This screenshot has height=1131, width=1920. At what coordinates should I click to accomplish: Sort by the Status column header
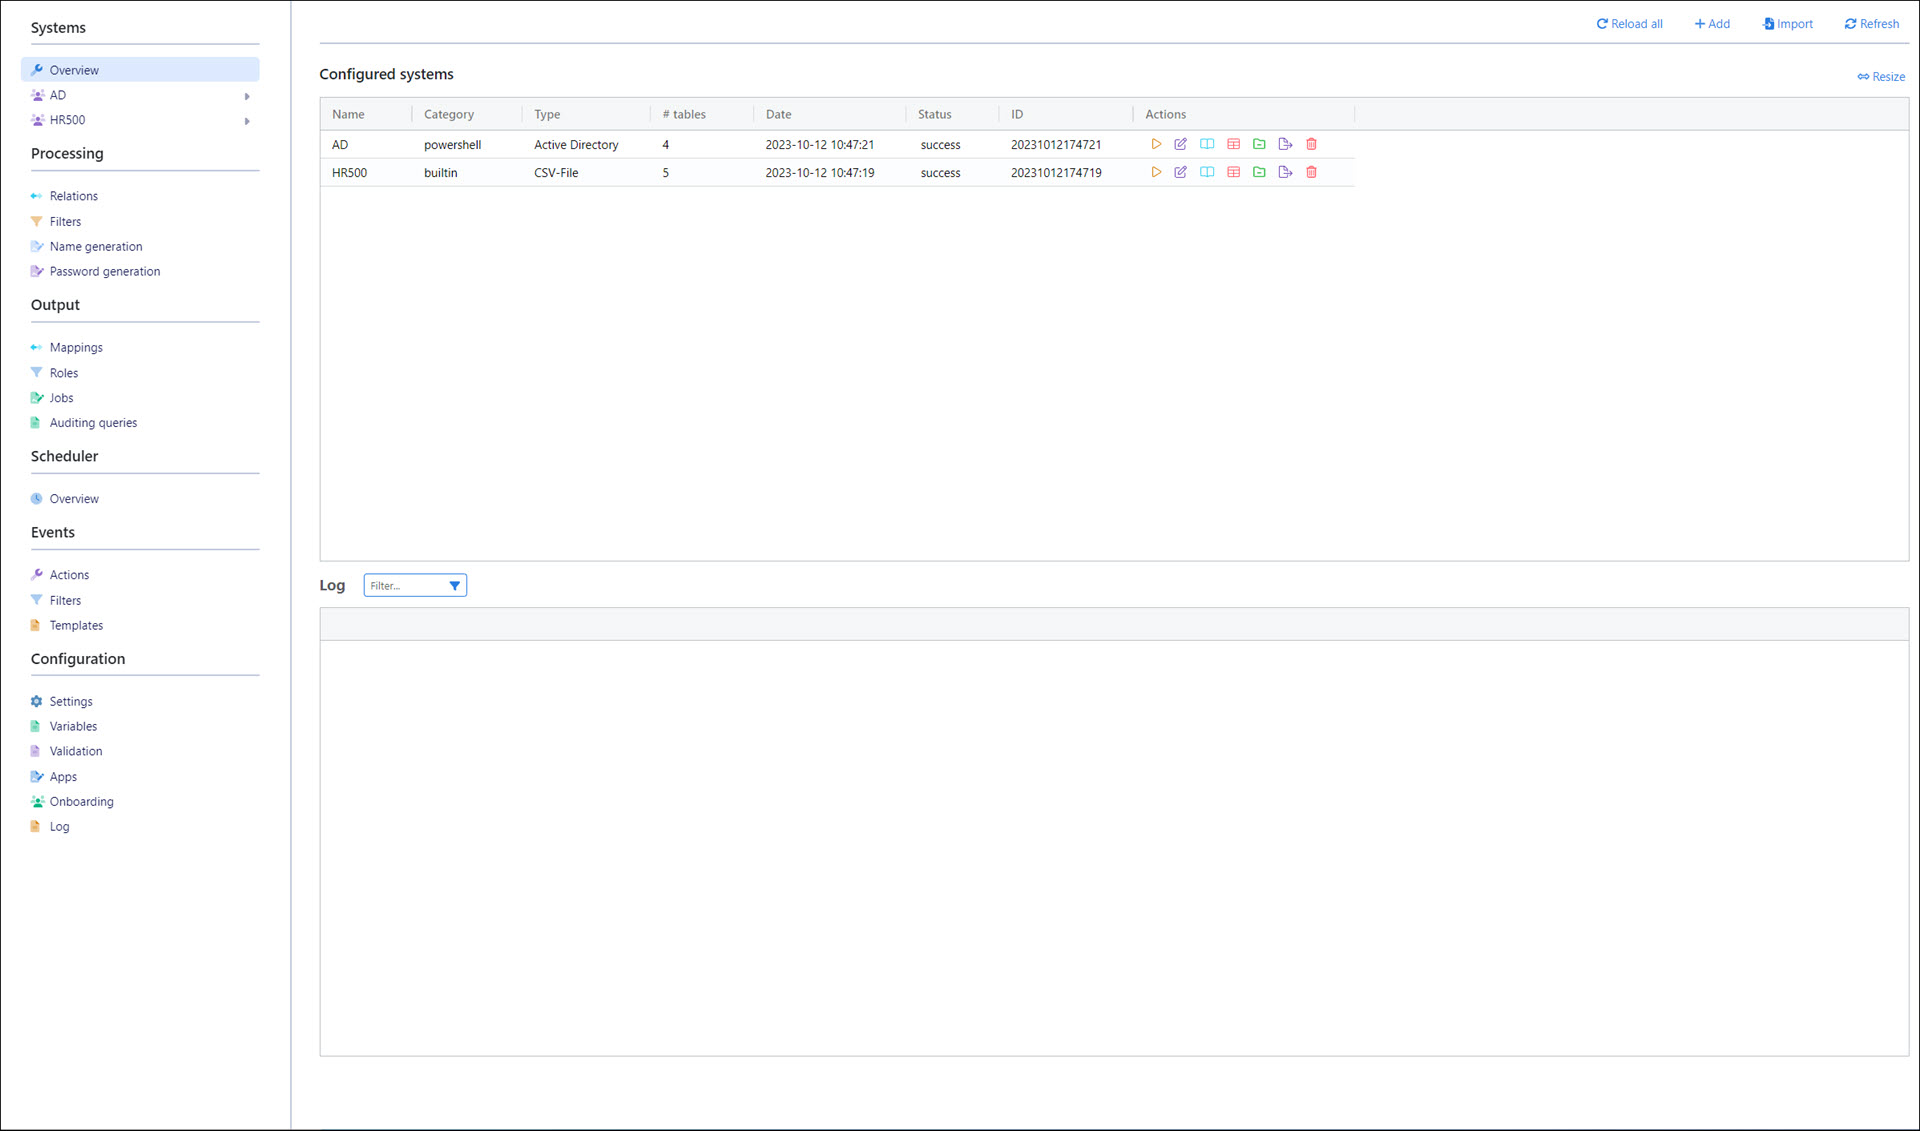click(934, 115)
